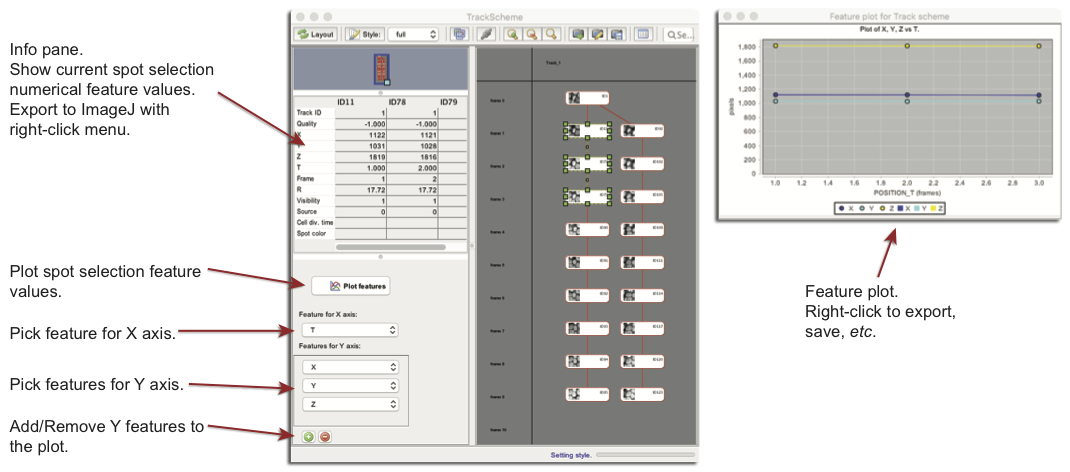Select spot node ID111 in frame 5
The height and width of the screenshot is (472, 1070).
pos(642,262)
